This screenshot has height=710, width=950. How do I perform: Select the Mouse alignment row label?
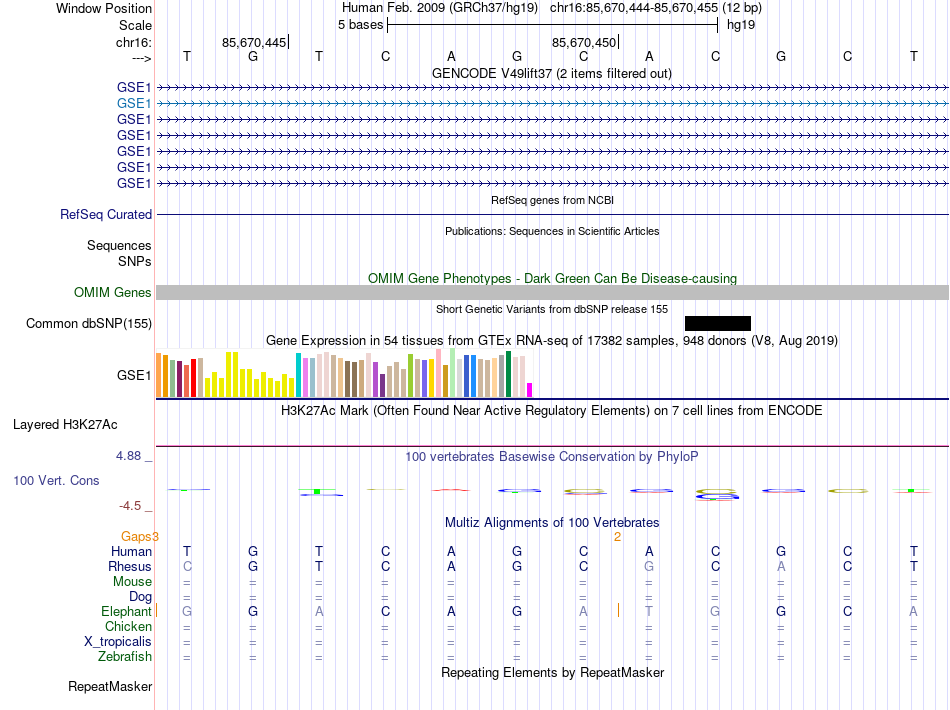coord(132,582)
